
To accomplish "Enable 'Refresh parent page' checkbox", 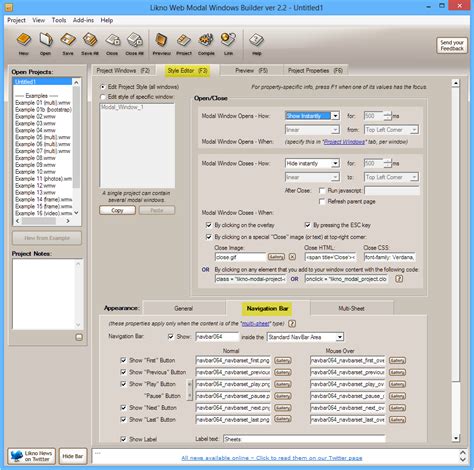I will coord(322,202).
